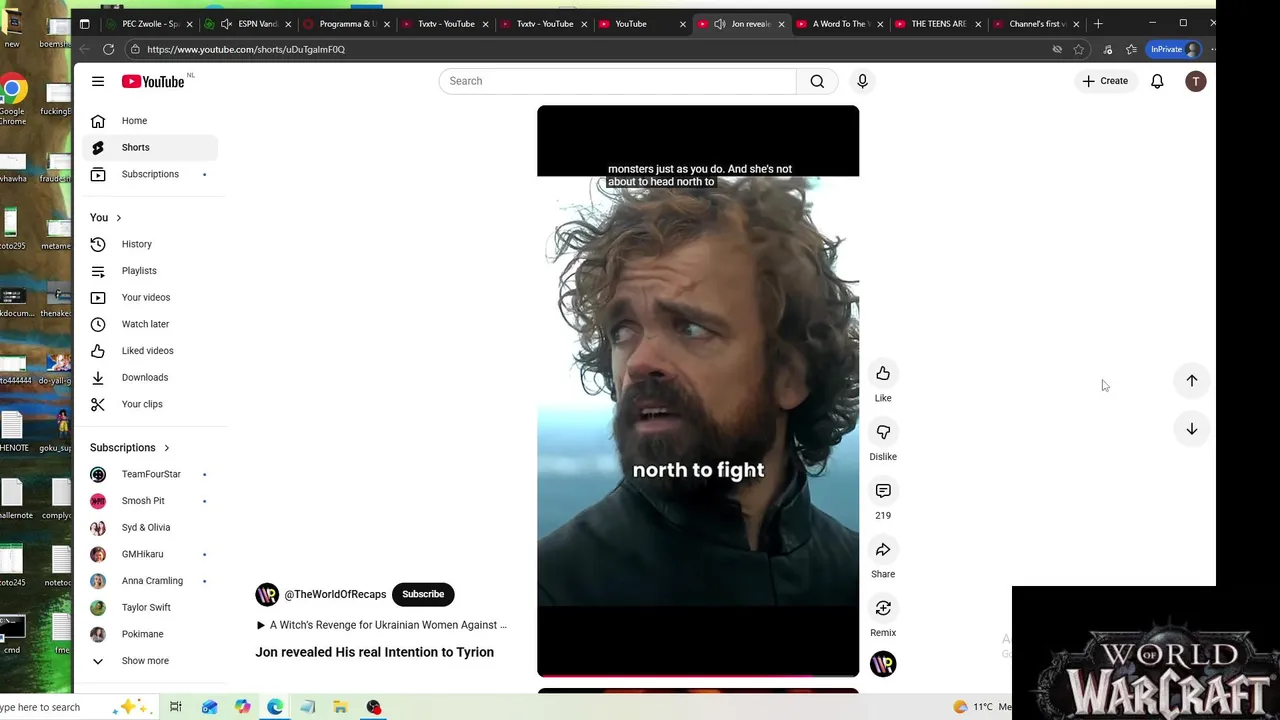This screenshot has height=720, width=1280.
Task: Mute the Jon revealed tab audio
Action: point(720,24)
